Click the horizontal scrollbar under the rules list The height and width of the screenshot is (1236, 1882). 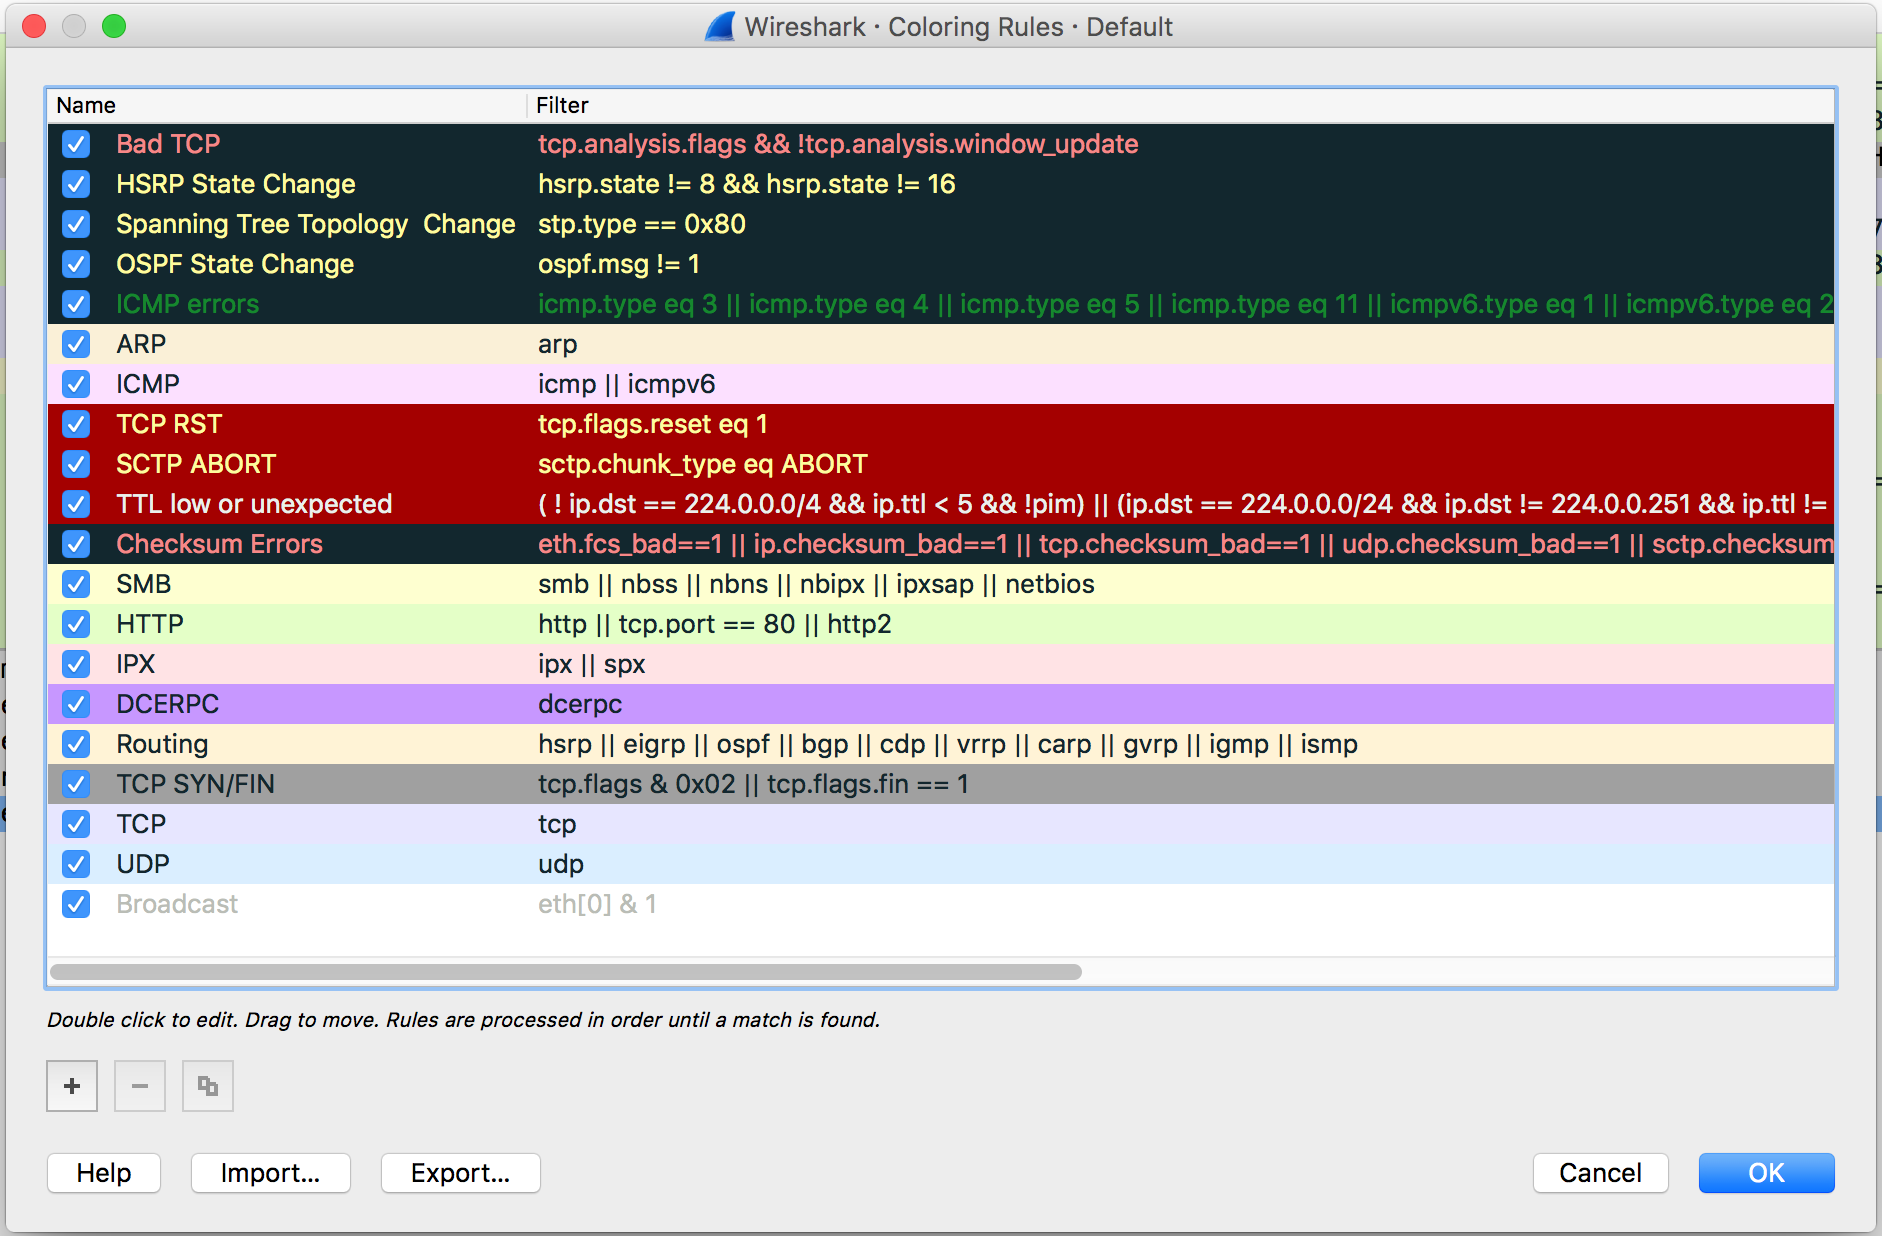coord(566,972)
